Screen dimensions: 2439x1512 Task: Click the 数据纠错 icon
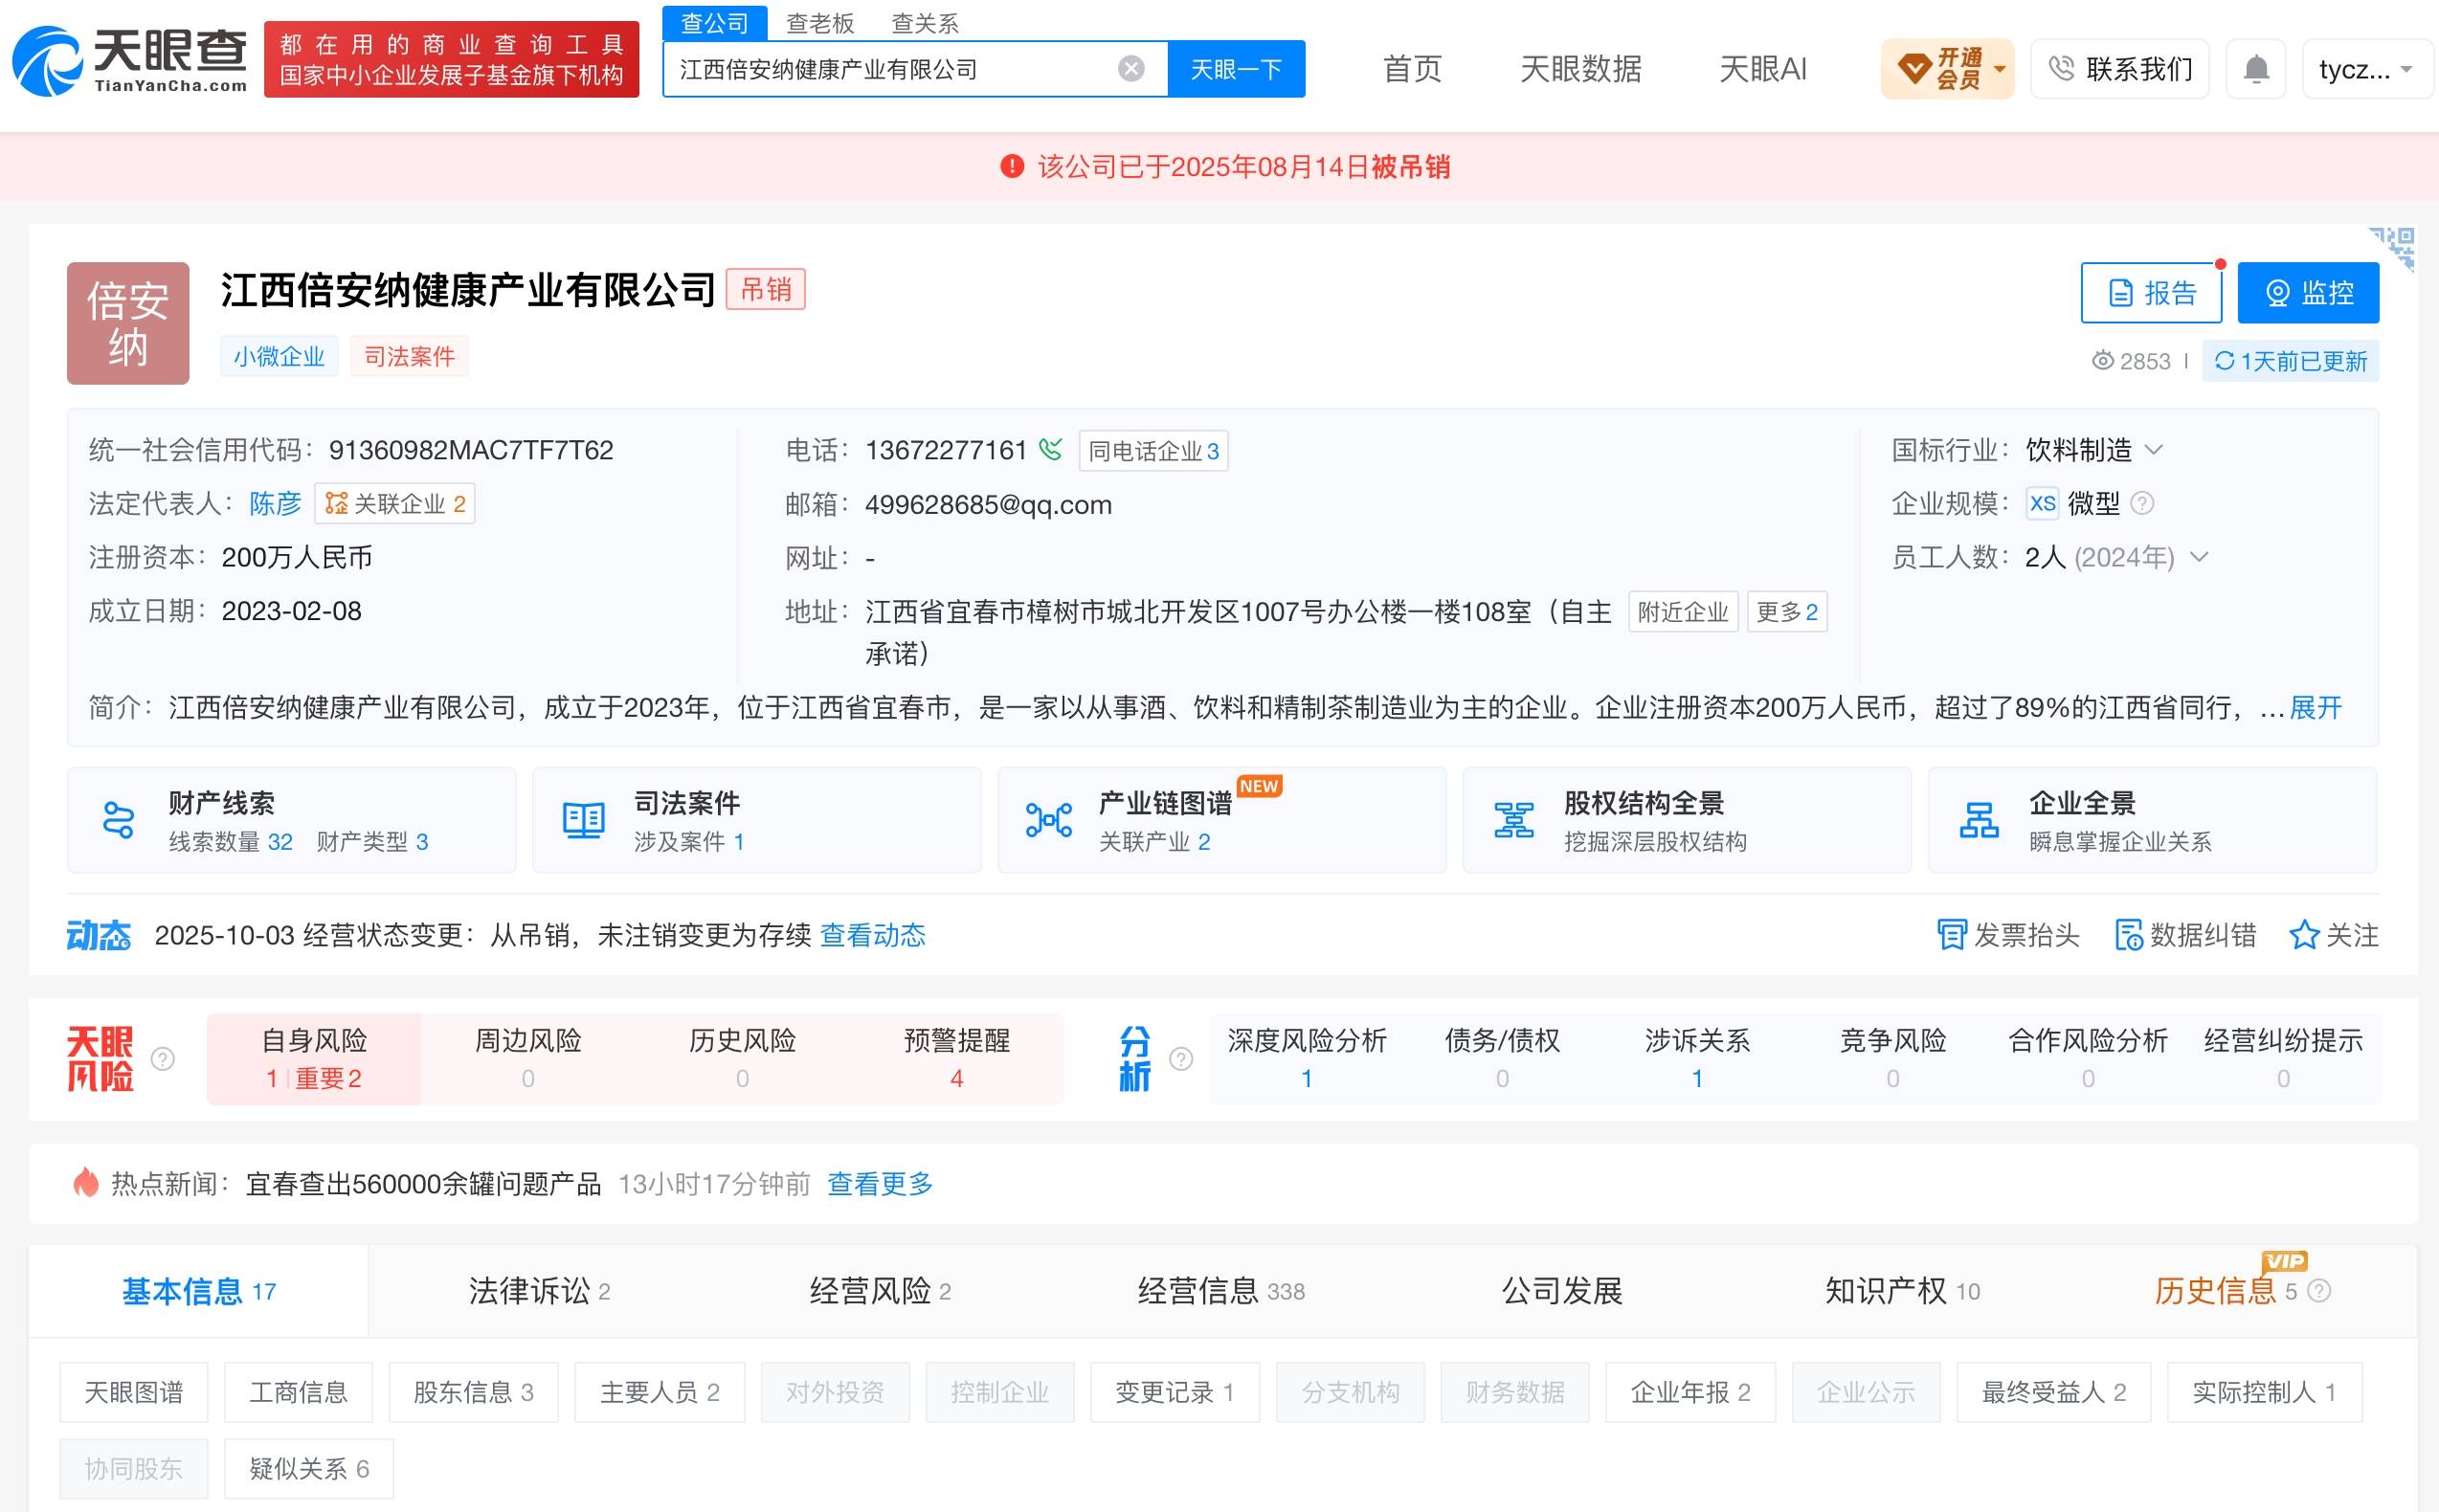coord(2129,935)
